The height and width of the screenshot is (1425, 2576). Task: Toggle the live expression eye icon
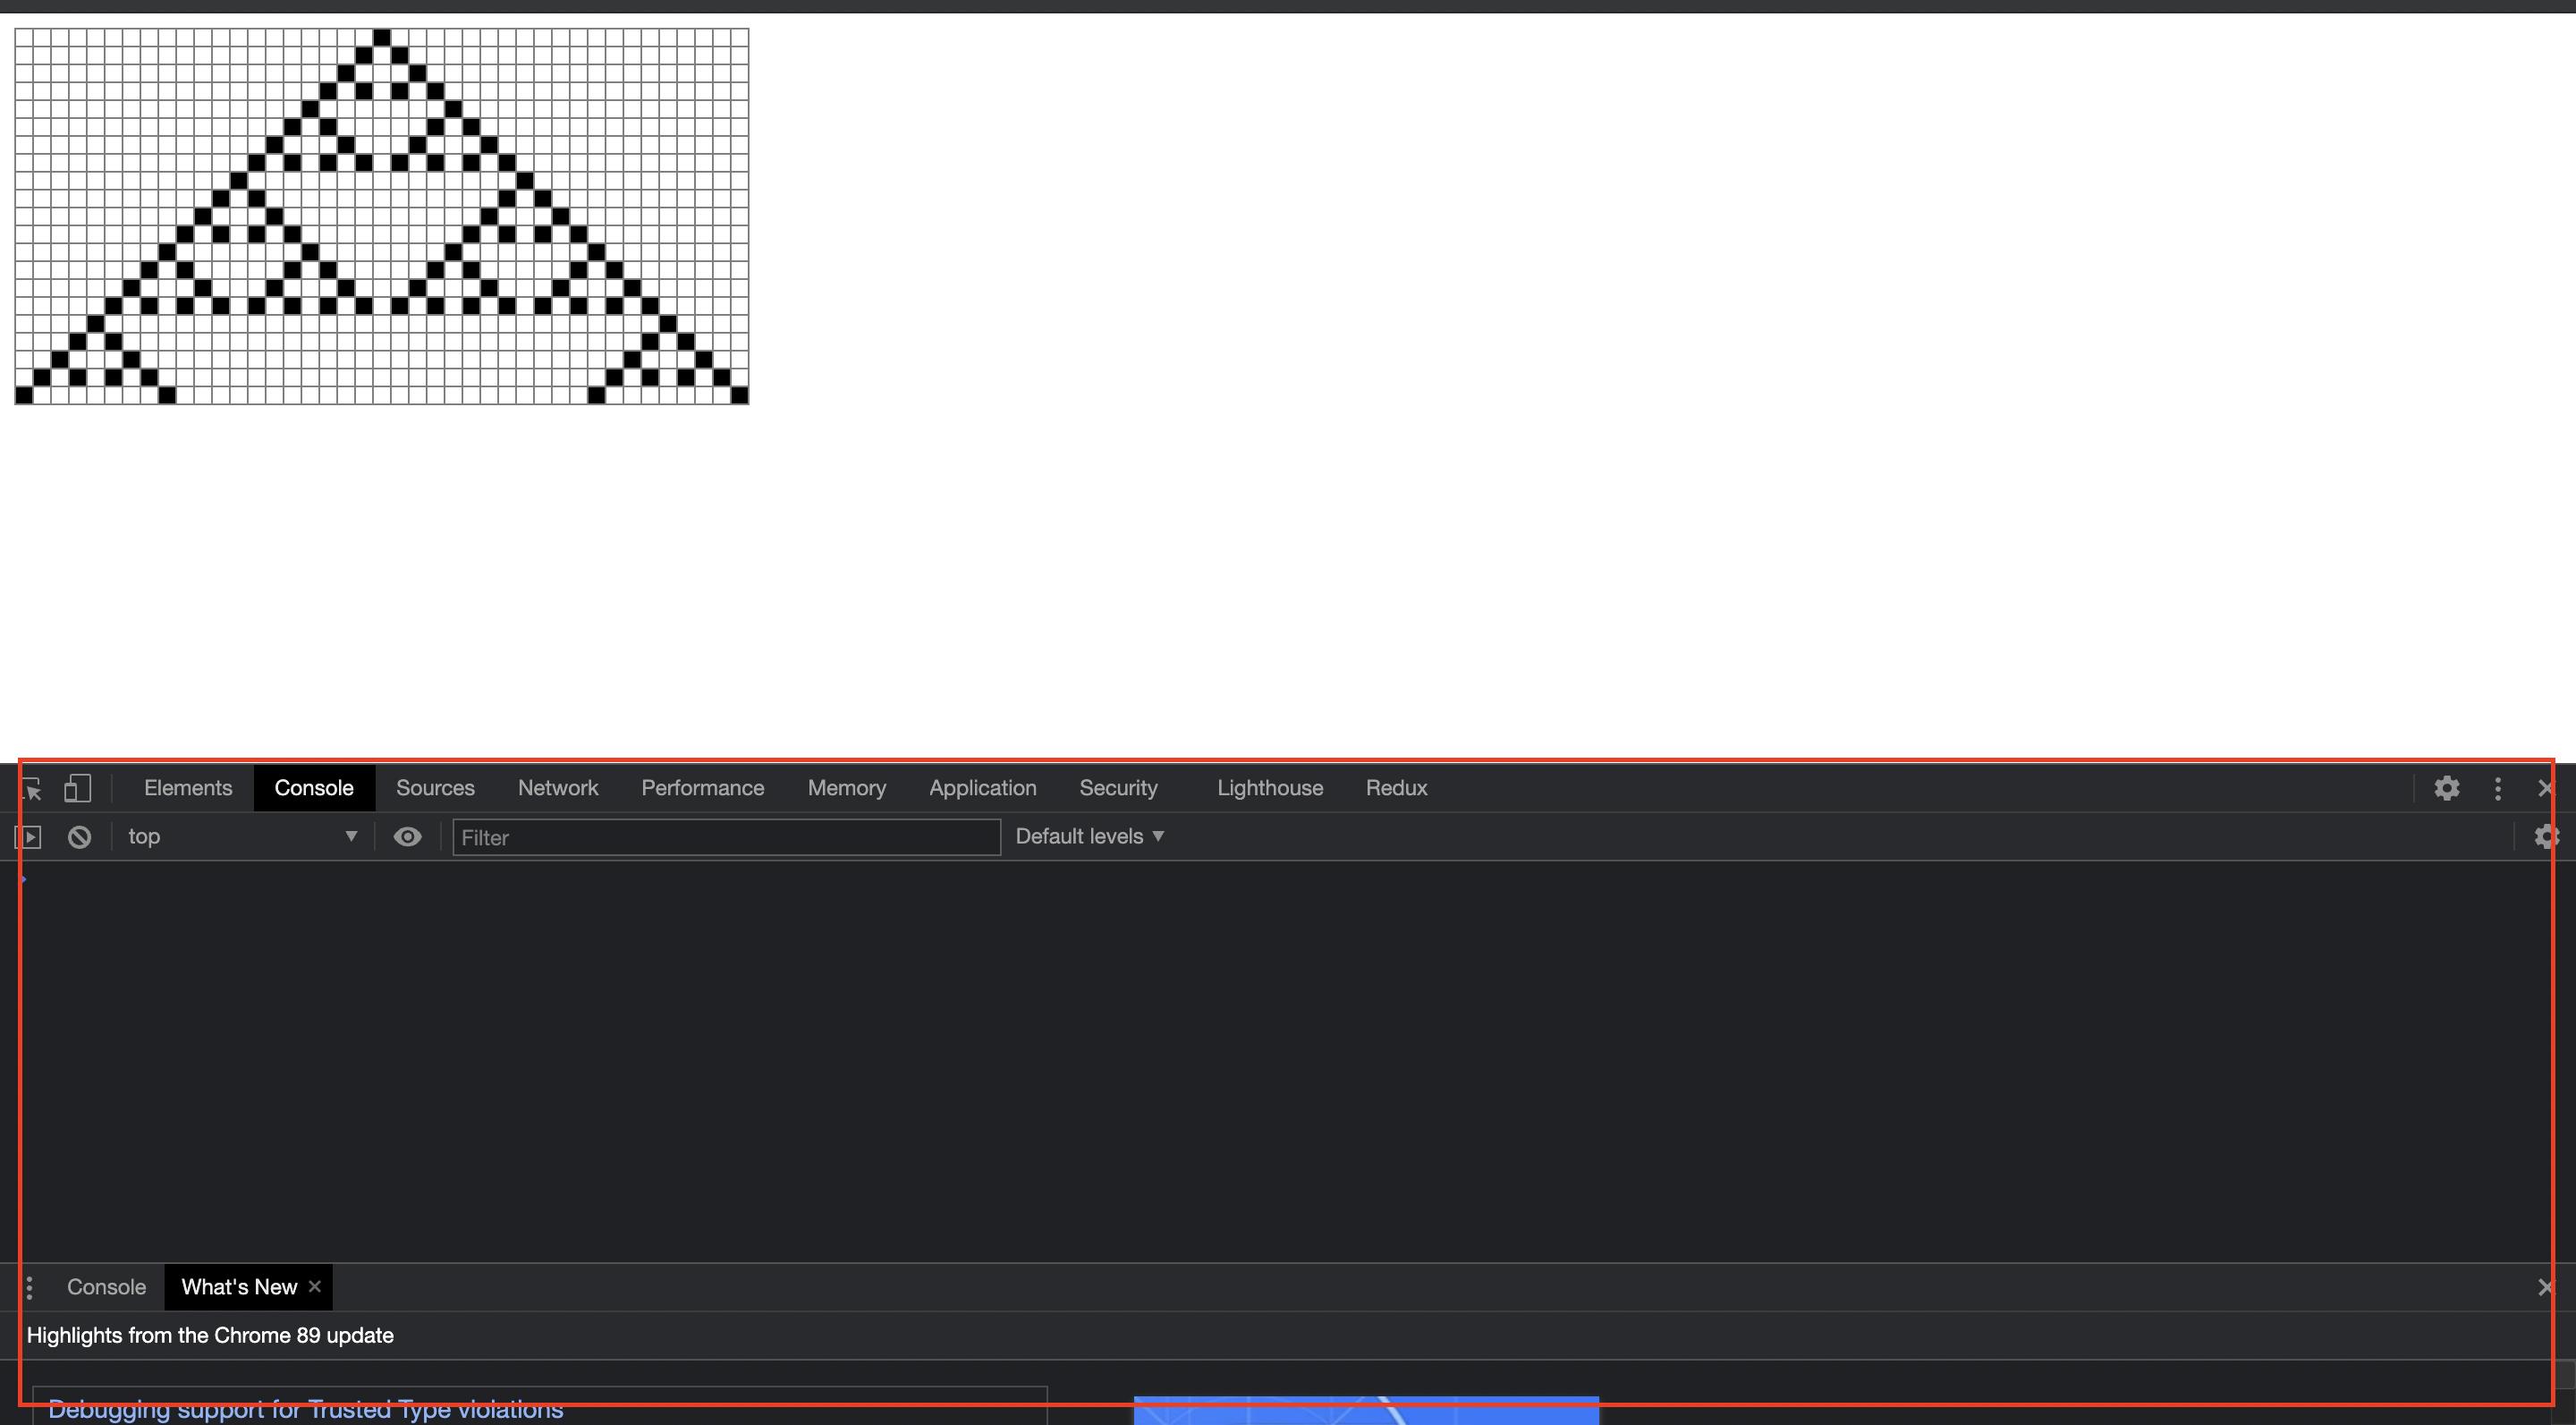click(x=407, y=837)
